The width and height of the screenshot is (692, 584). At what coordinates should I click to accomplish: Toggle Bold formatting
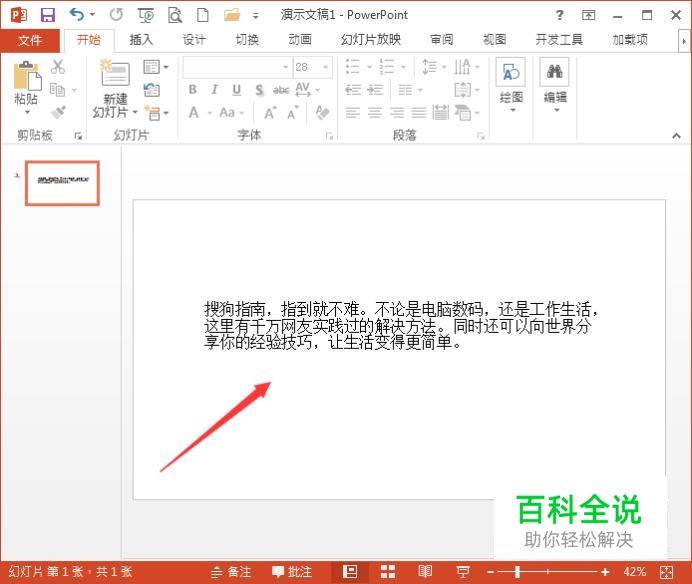pos(193,90)
